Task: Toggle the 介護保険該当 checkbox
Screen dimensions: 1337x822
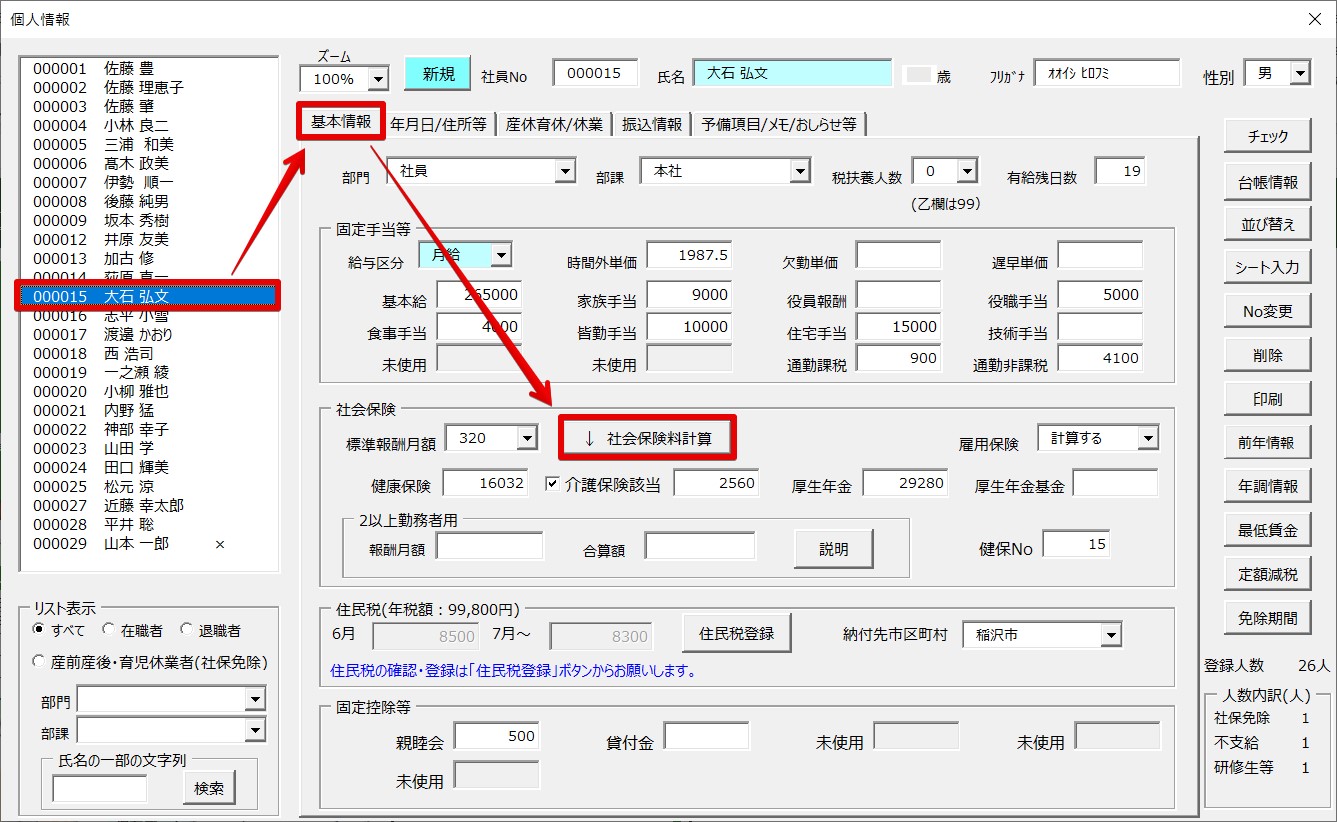Action: (x=552, y=484)
